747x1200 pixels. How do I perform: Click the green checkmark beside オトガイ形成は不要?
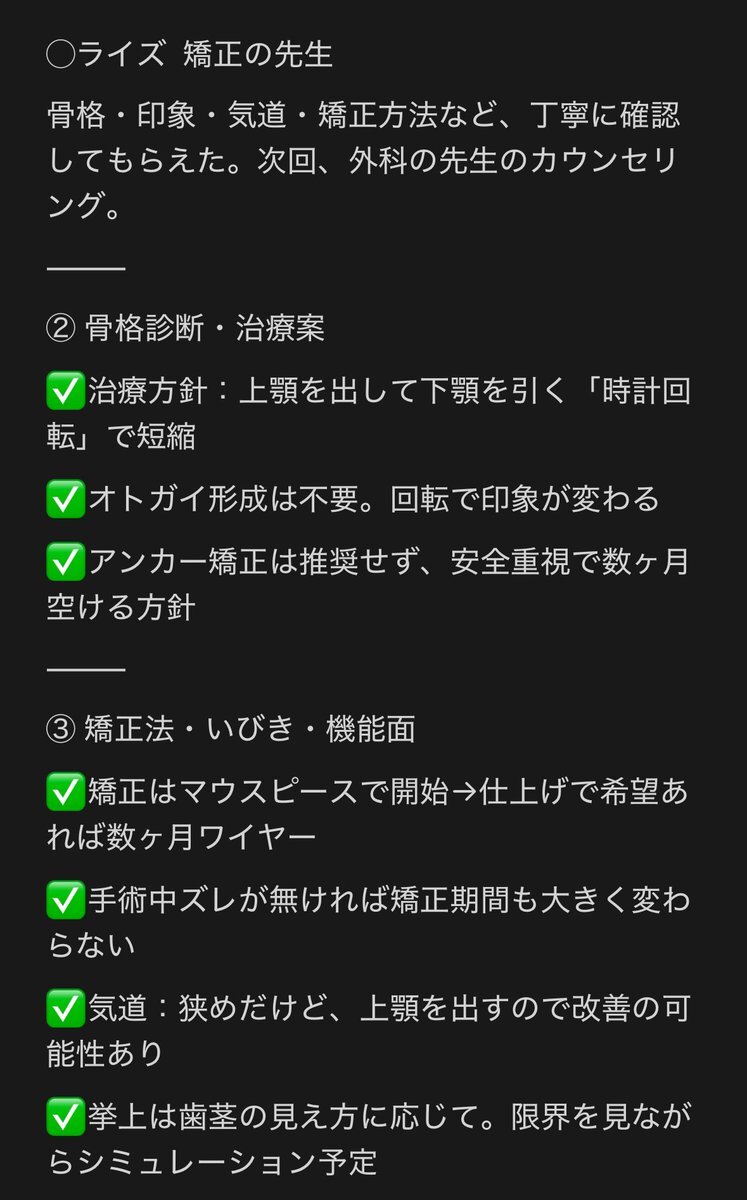(64, 498)
